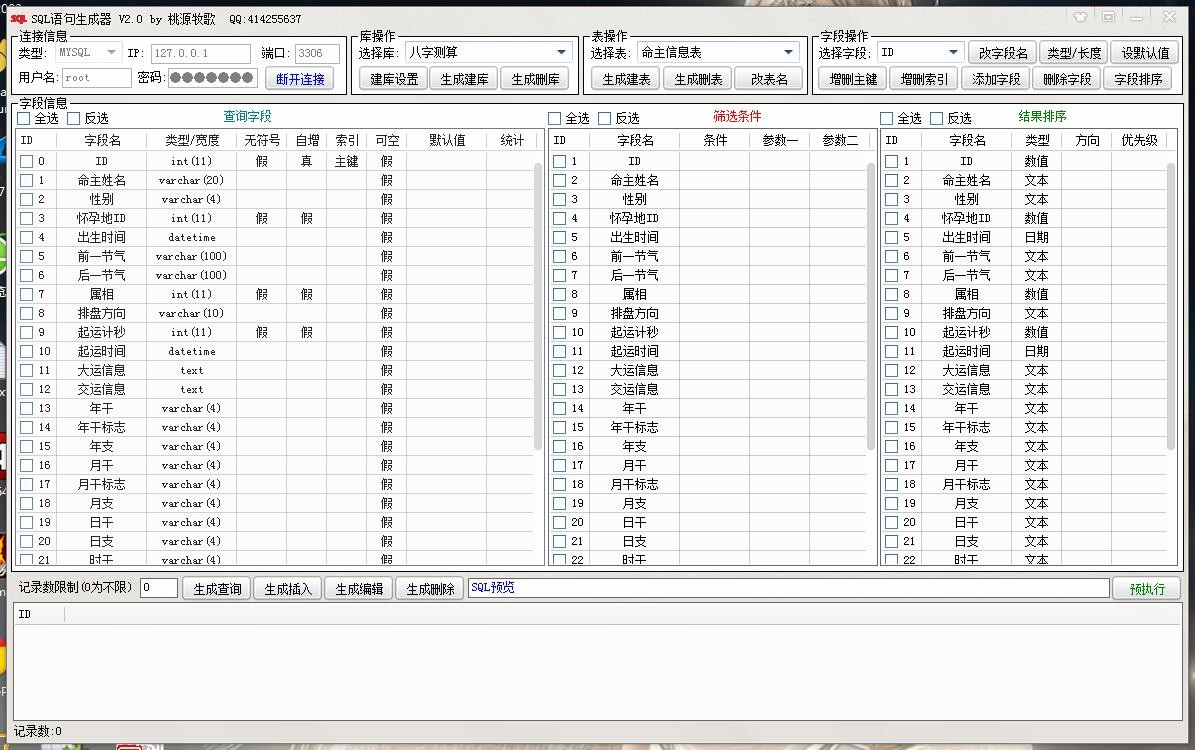The image size is (1195, 750).
Task: Tick 全选 checkbox beside 结果排序 heading
Action: coord(886,118)
